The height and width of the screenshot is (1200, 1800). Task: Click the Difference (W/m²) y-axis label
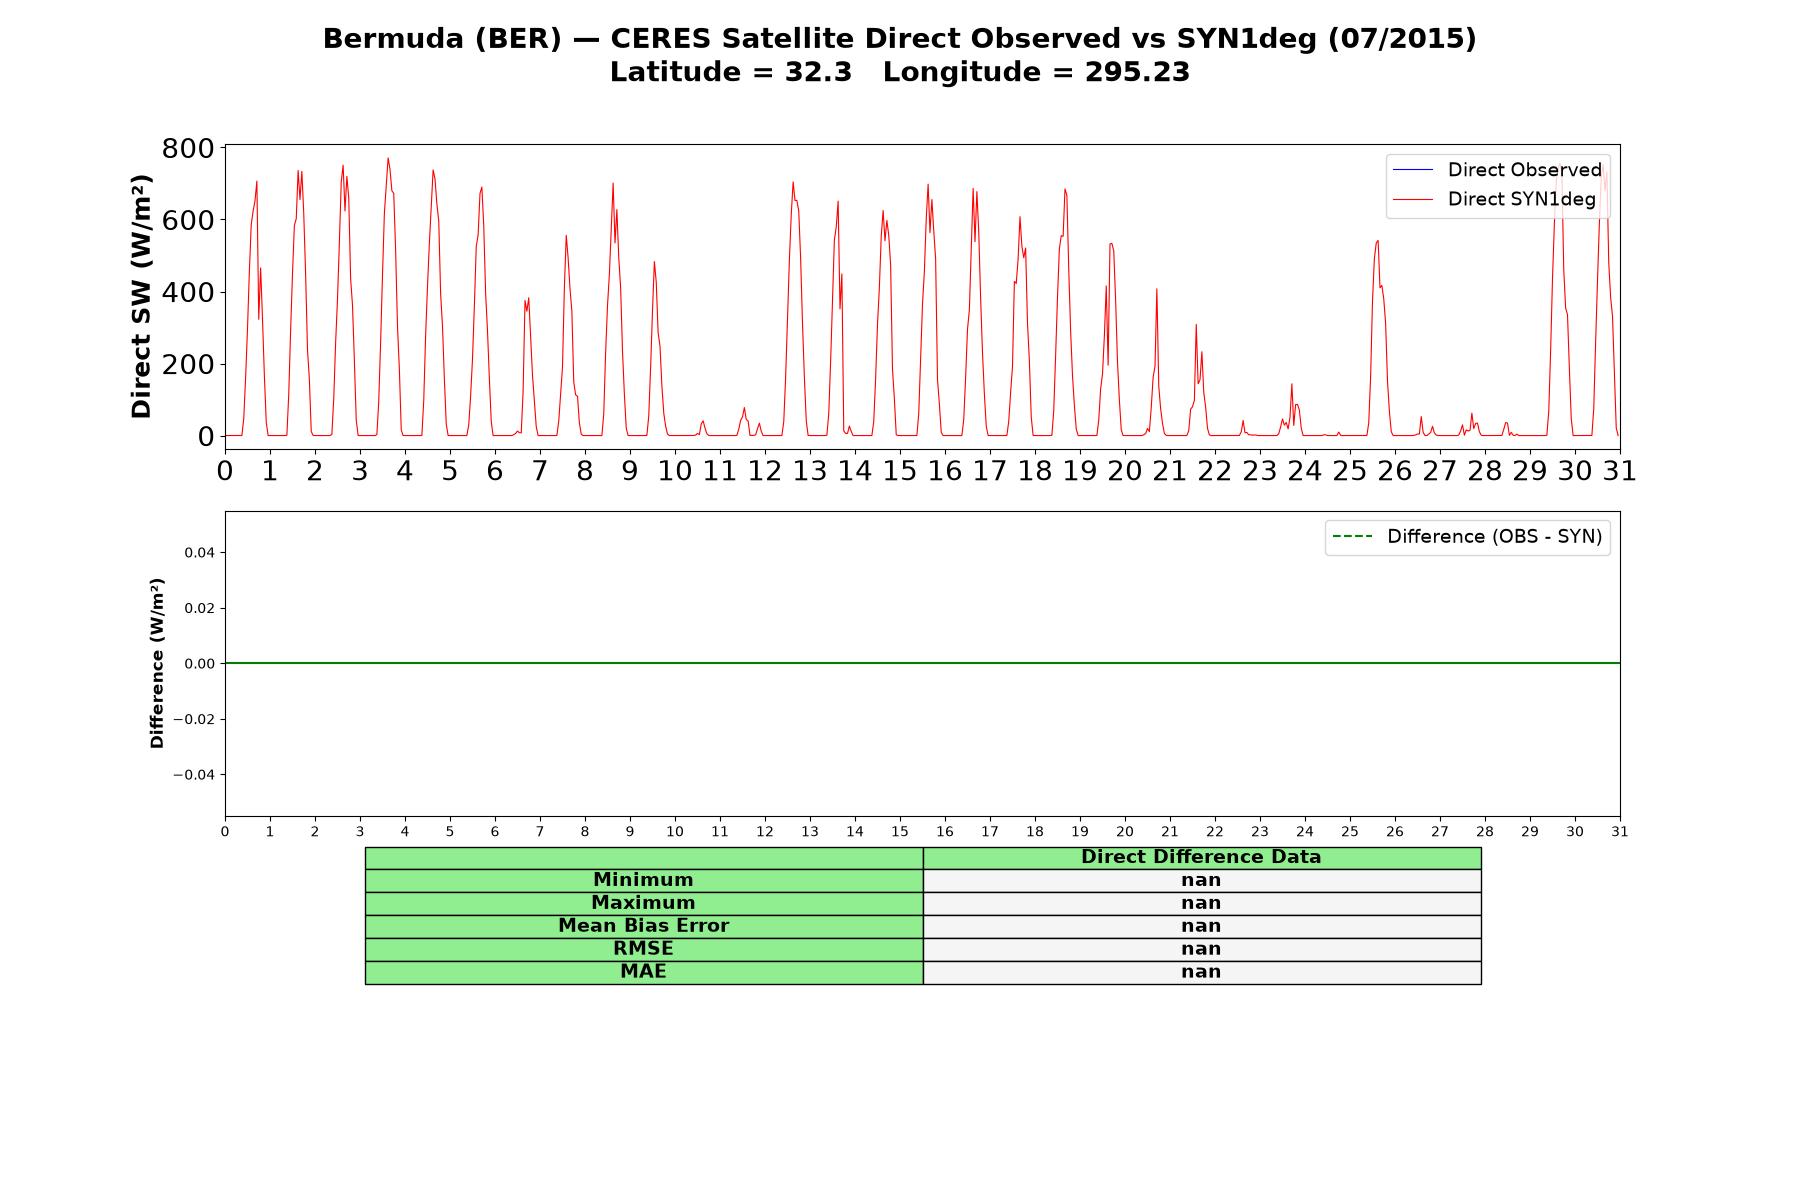(x=157, y=663)
